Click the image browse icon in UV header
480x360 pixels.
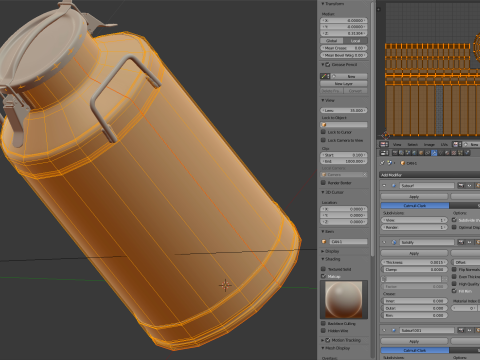457,144
